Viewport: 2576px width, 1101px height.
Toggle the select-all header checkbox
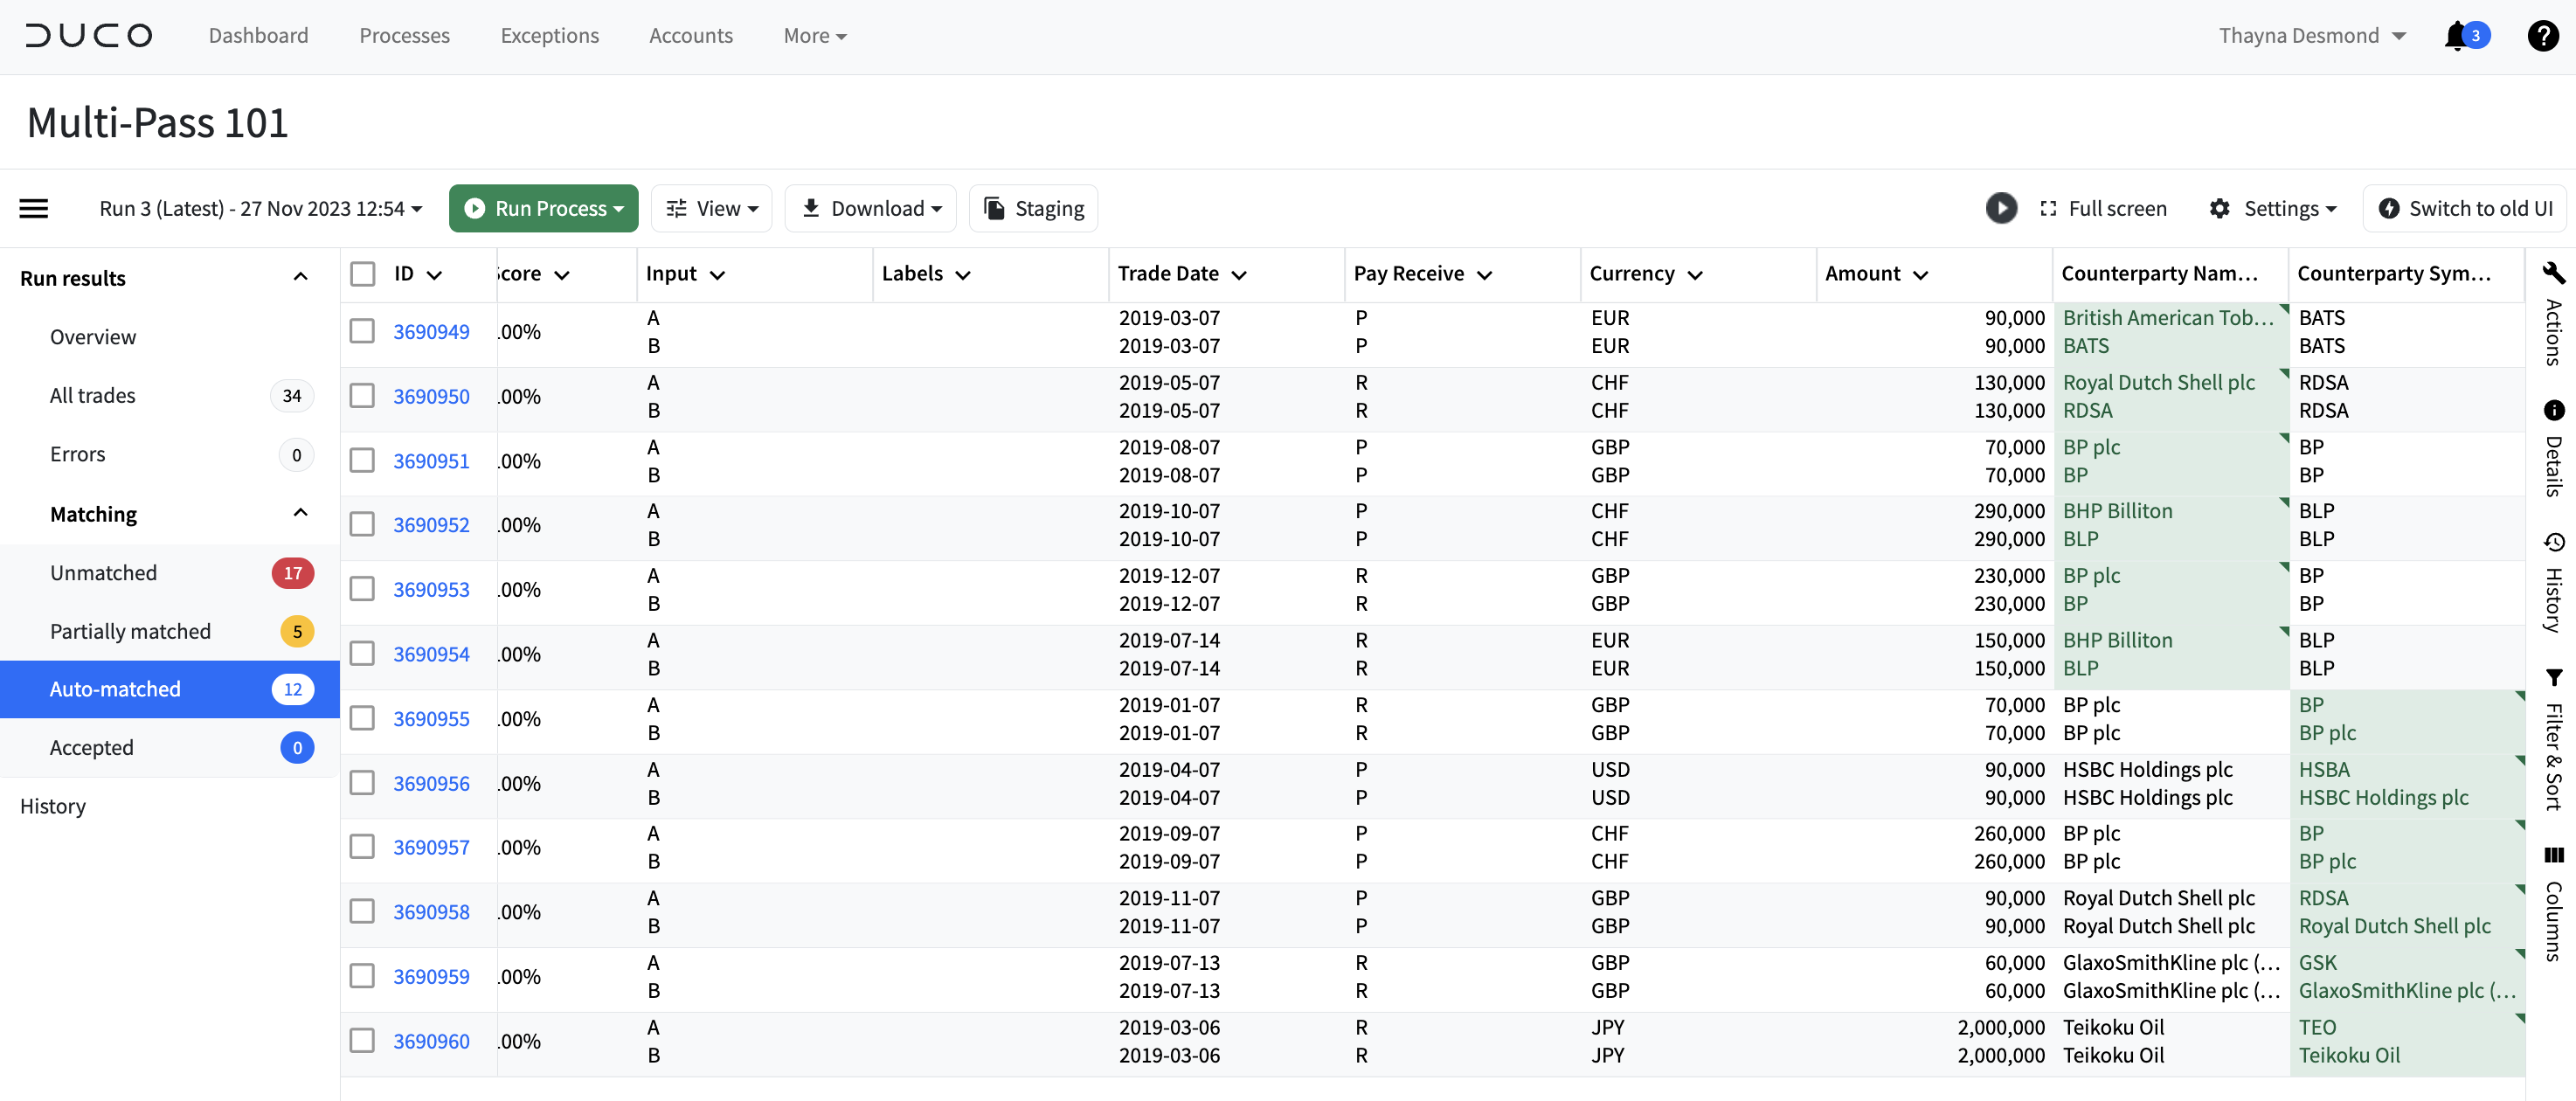(x=362, y=274)
